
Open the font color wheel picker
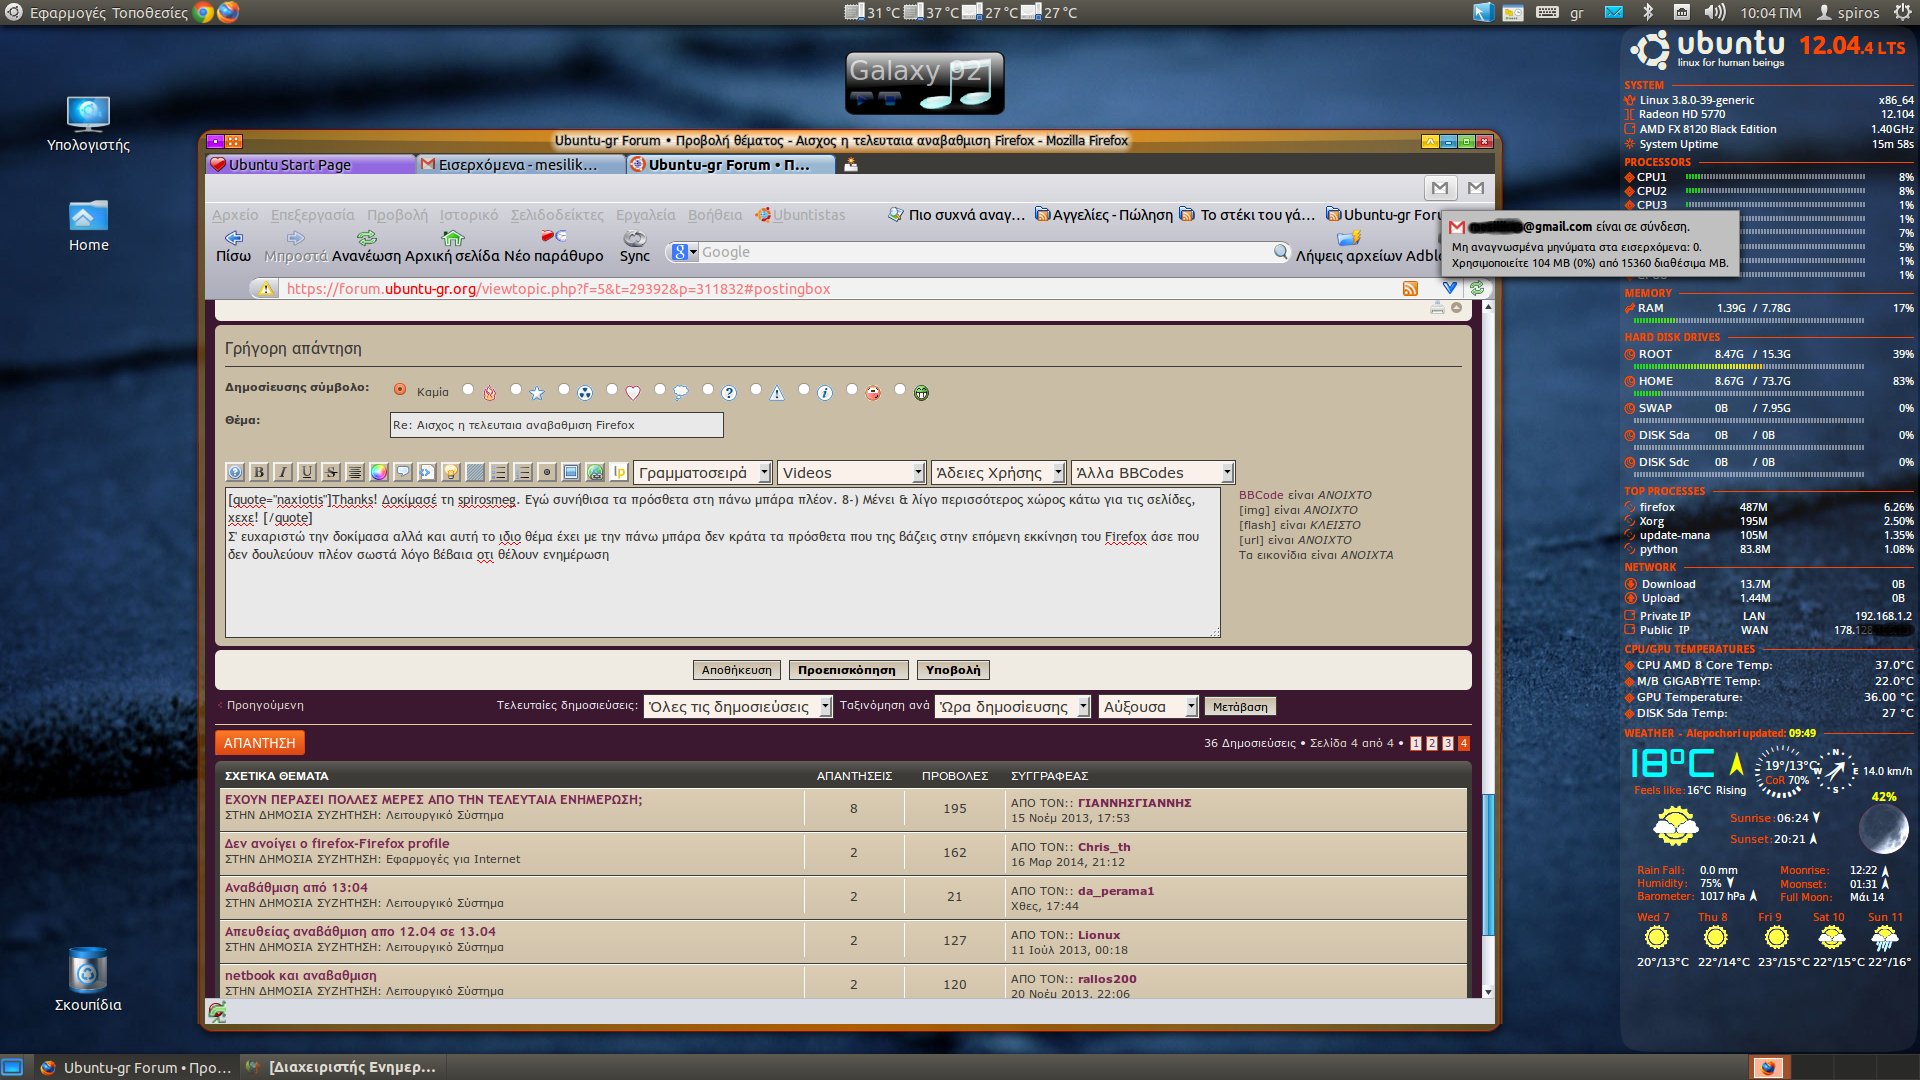[x=379, y=472]
